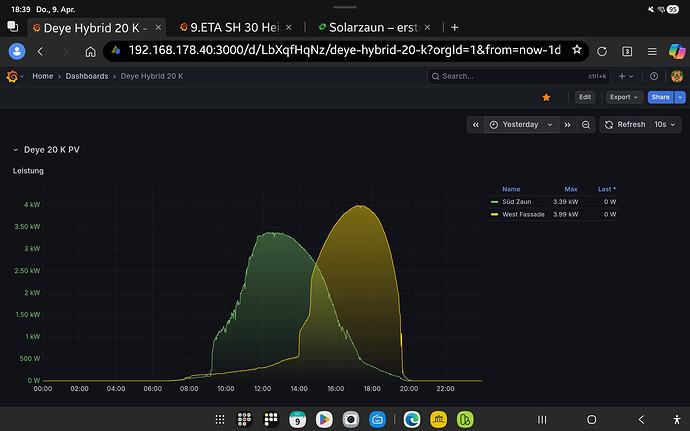The width and height of the screenshot is (690, 431).
Task: Unstar this dashboard with the orange star
Action: 545,97
